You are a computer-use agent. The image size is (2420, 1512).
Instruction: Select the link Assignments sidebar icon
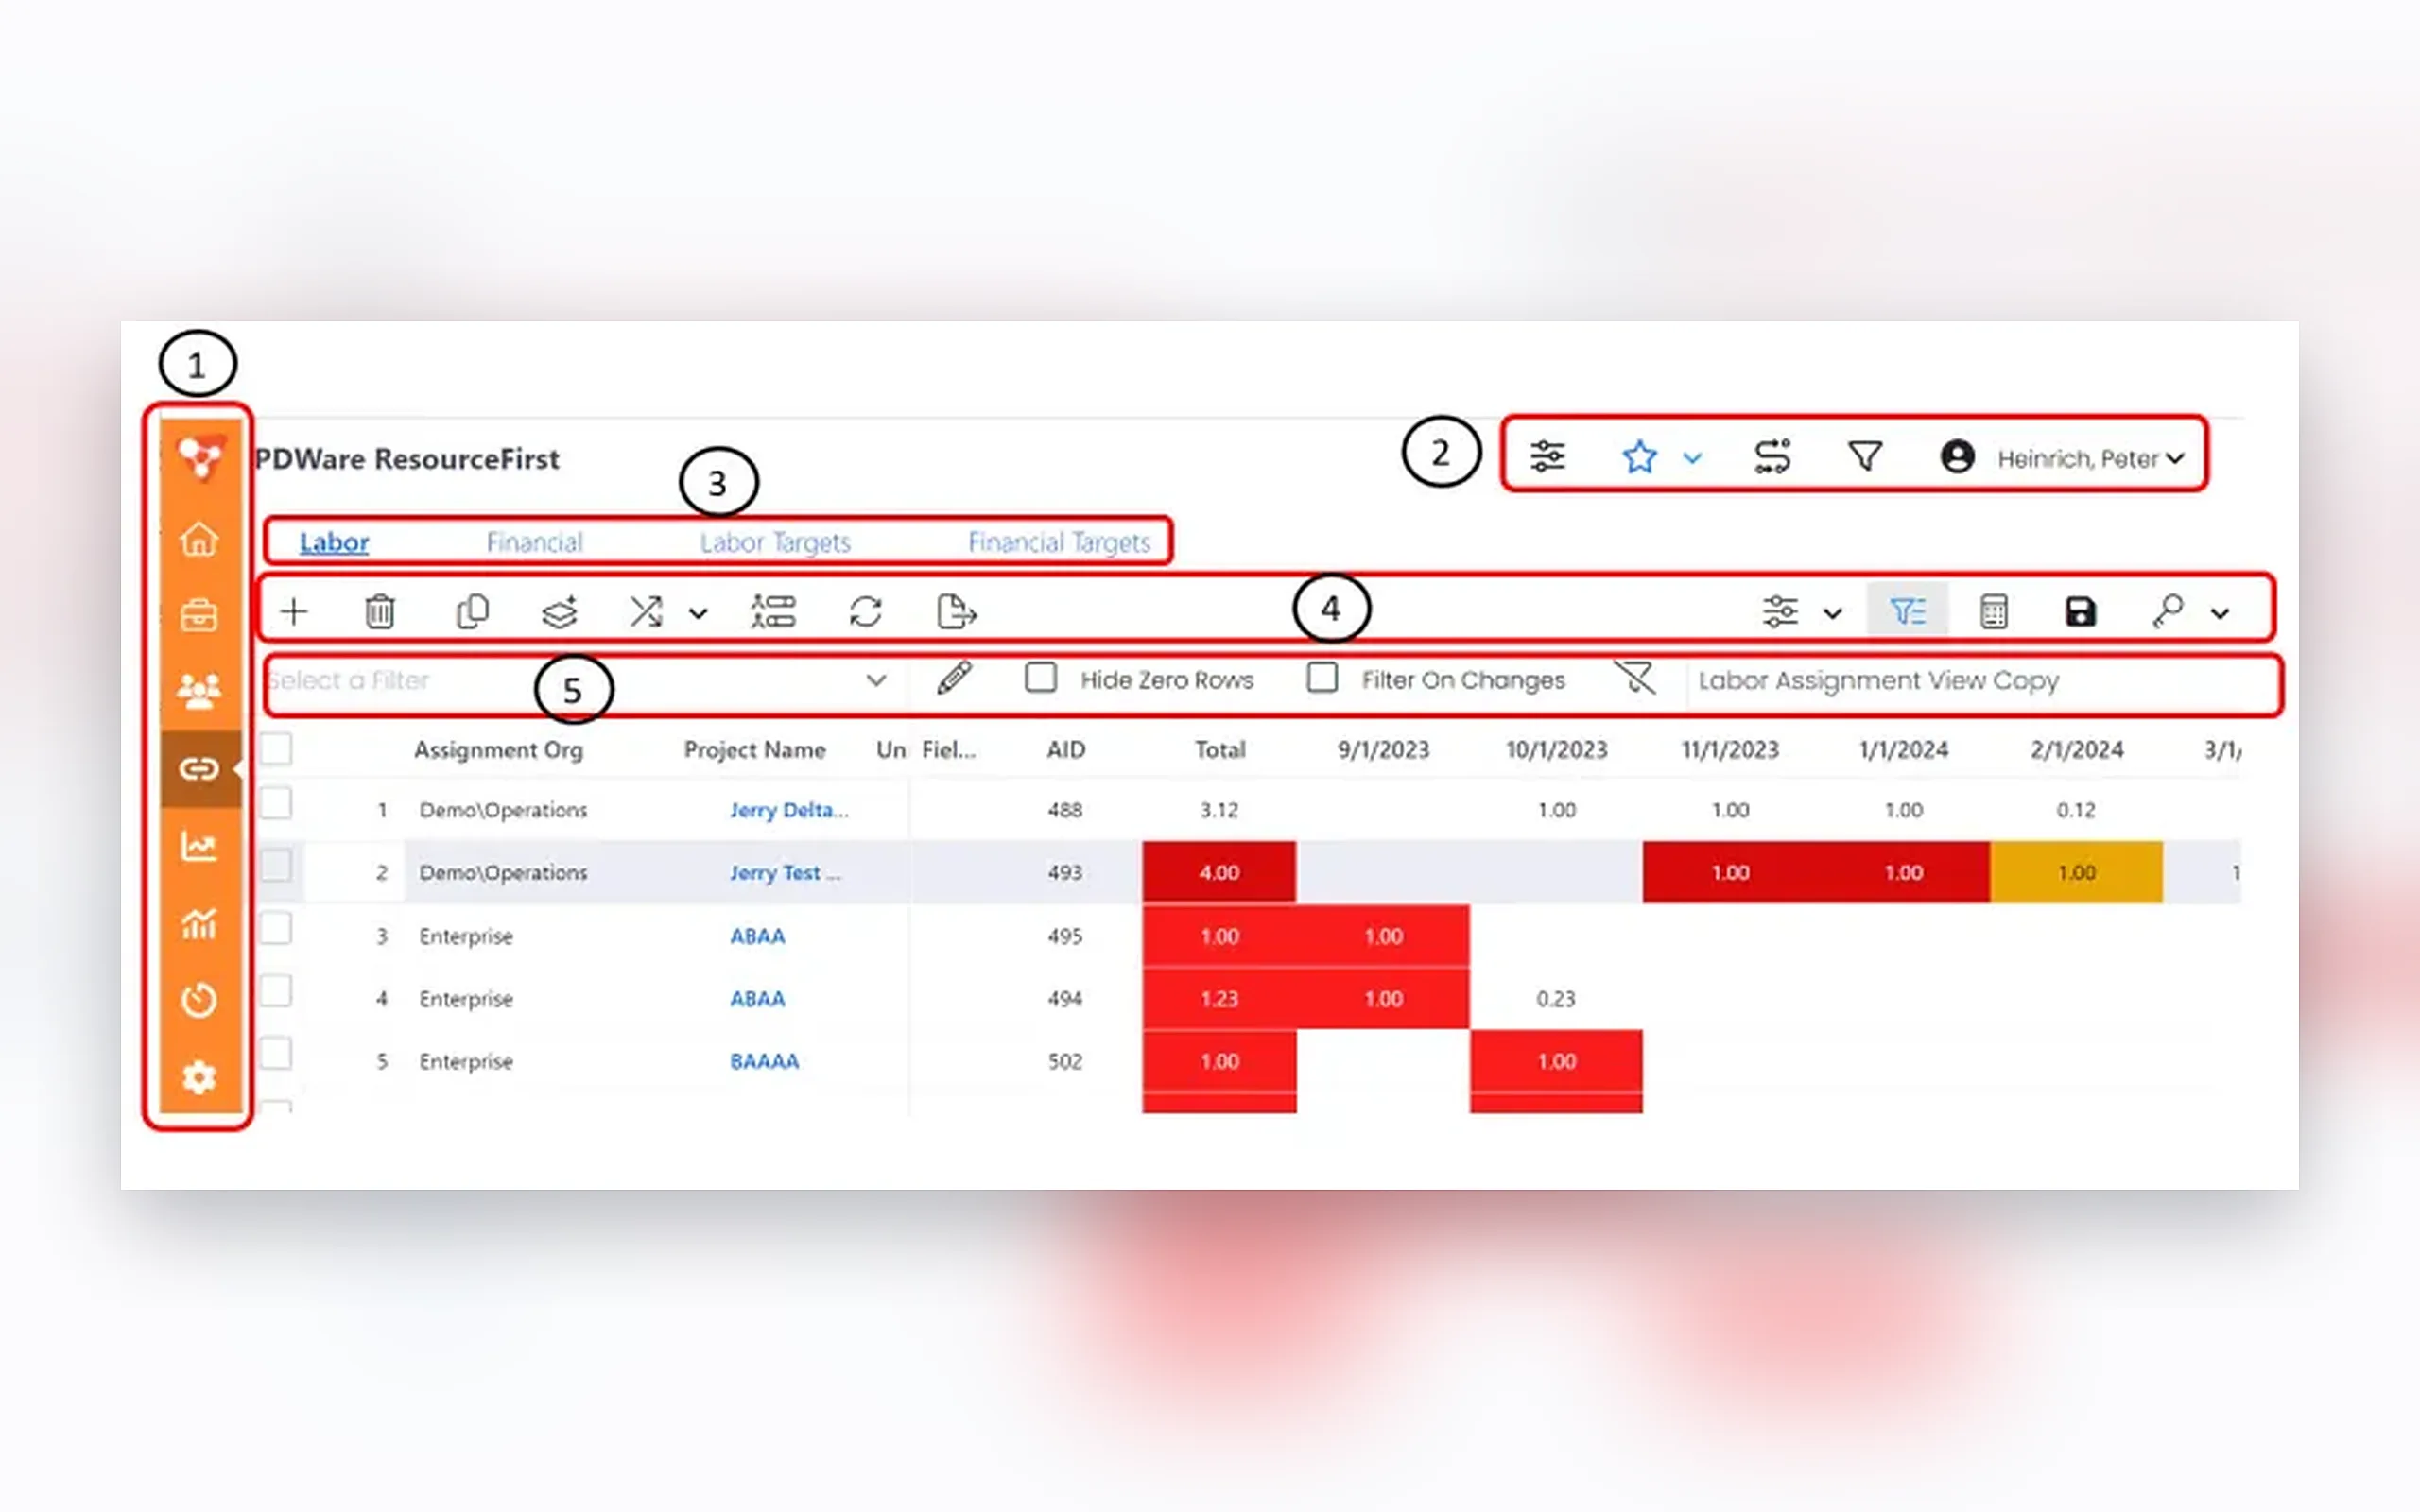pos(199,768)
